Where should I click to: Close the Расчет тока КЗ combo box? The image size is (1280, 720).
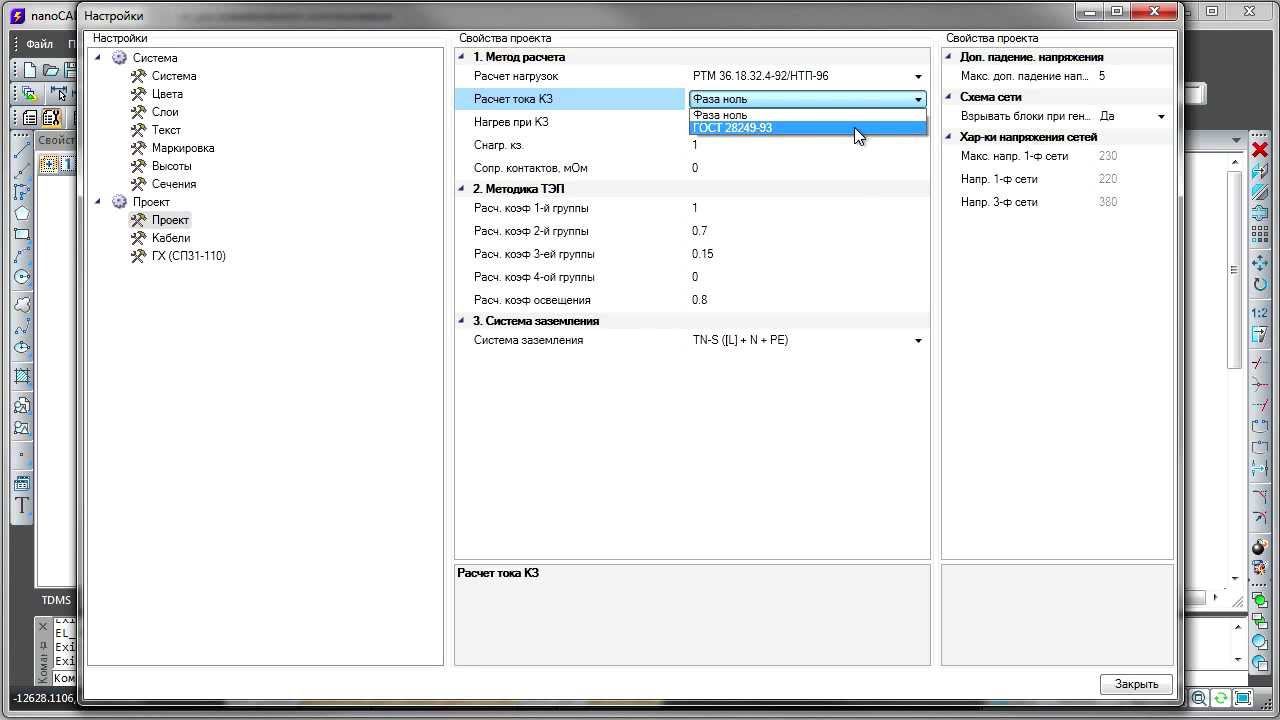click(918, 99)
